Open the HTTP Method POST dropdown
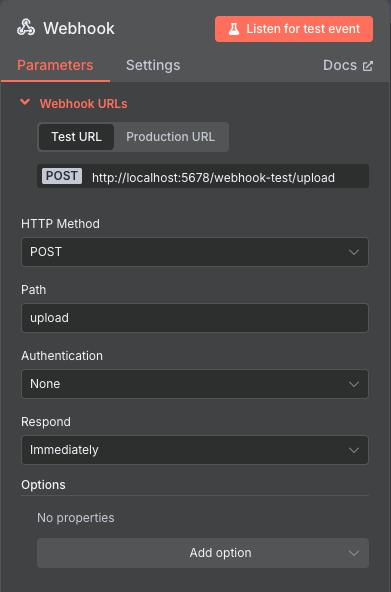 coord(195,252)
